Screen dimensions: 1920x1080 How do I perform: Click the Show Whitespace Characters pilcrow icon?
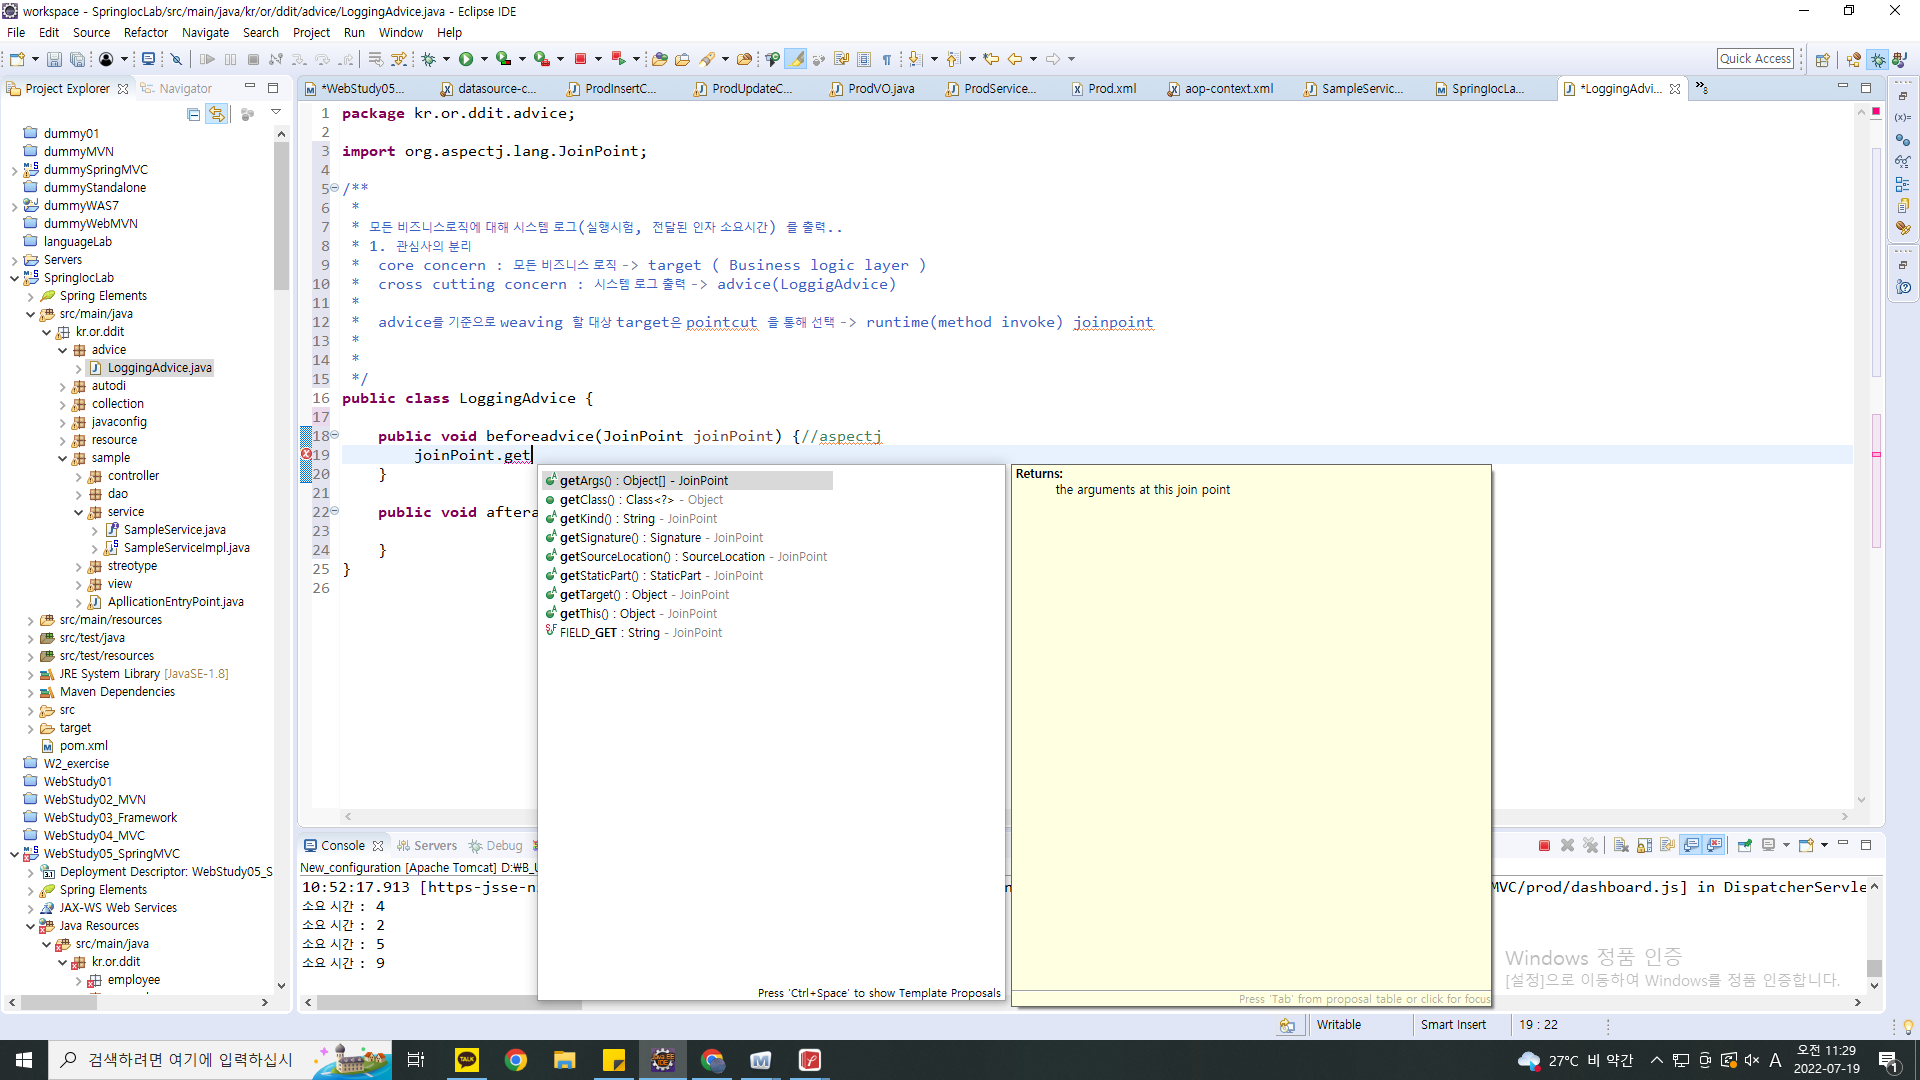point(887,60)
